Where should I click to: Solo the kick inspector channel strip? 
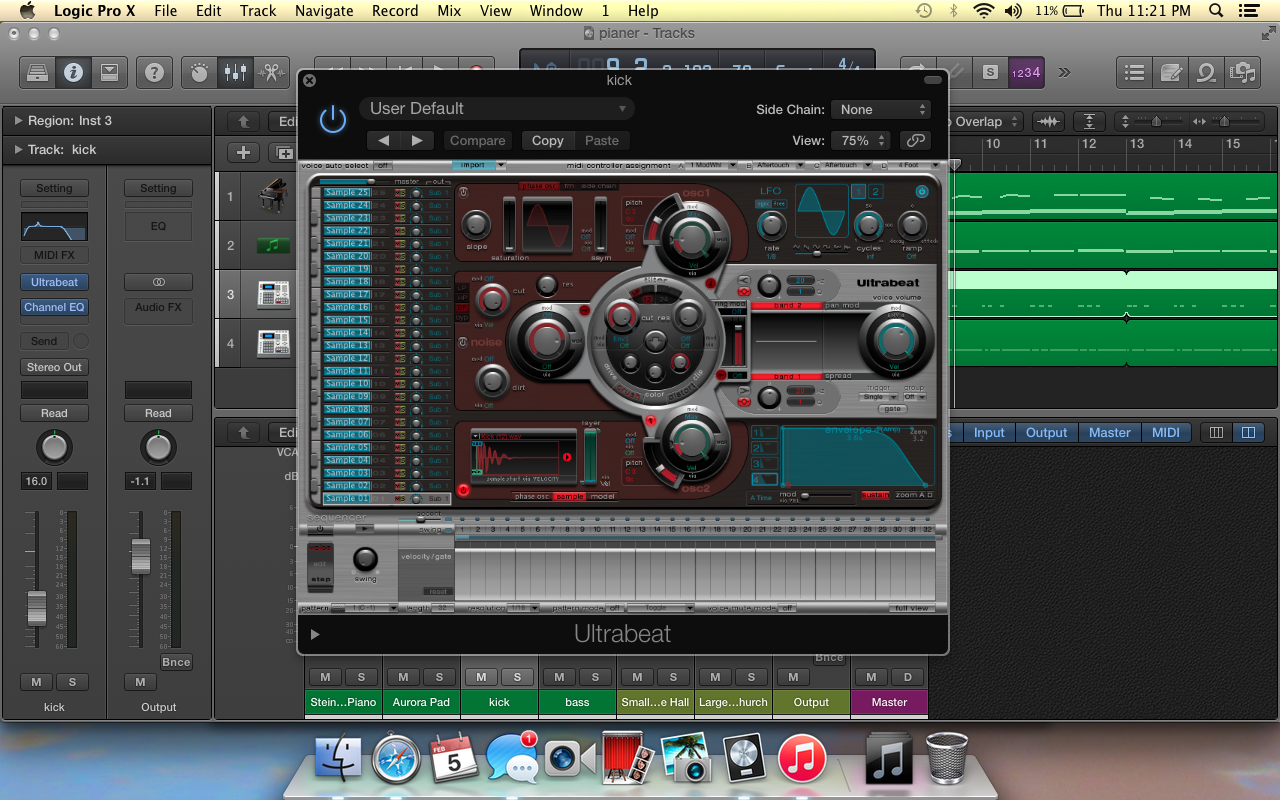pyautogui.click(x=72, y=682)
